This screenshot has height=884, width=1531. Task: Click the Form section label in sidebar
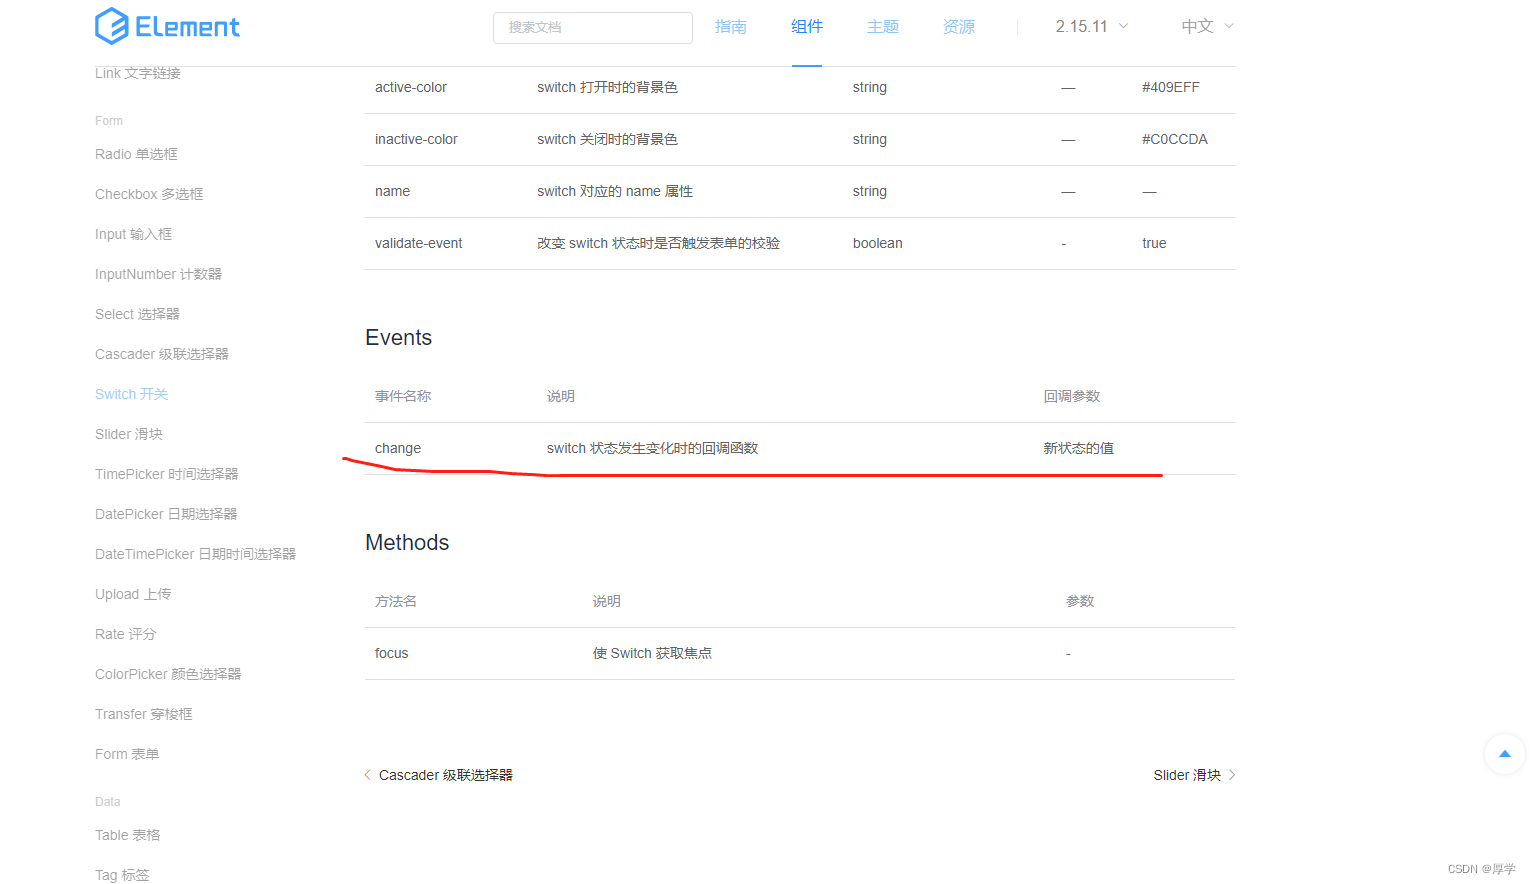click(x=109, y=121)
